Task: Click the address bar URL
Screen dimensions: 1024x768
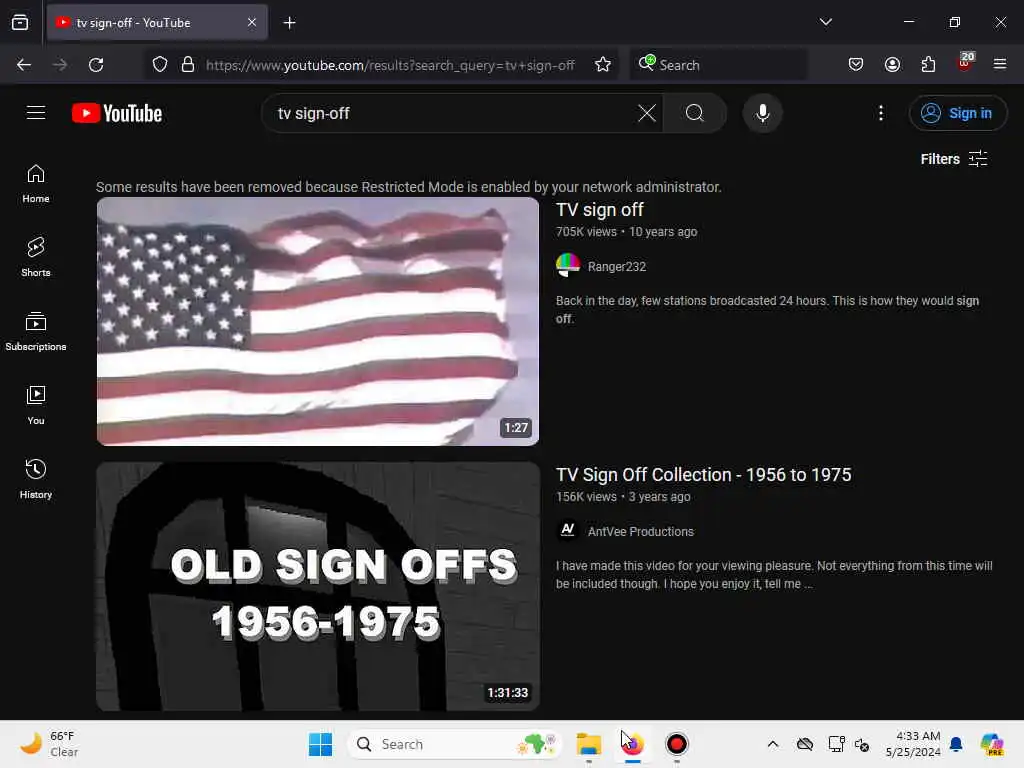Action: click(390, 65)
